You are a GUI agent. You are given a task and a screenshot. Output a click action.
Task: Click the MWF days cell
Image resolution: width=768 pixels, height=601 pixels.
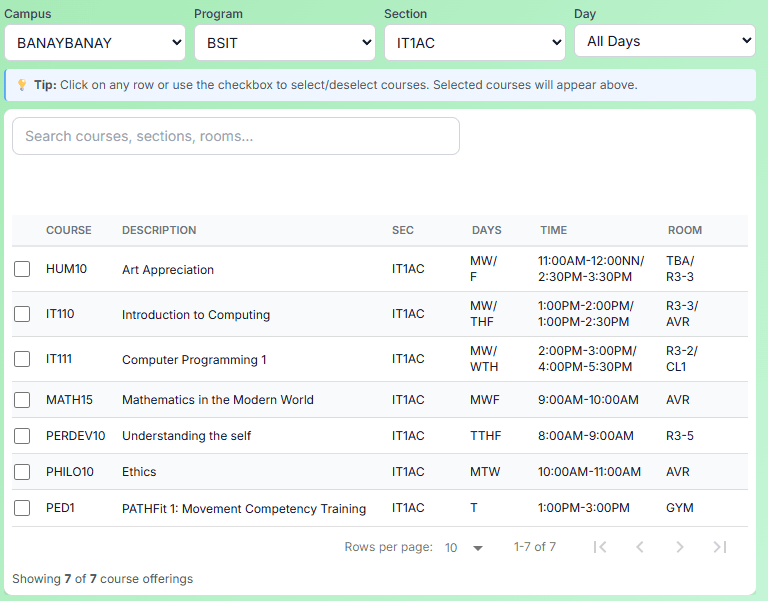point(485,400)
